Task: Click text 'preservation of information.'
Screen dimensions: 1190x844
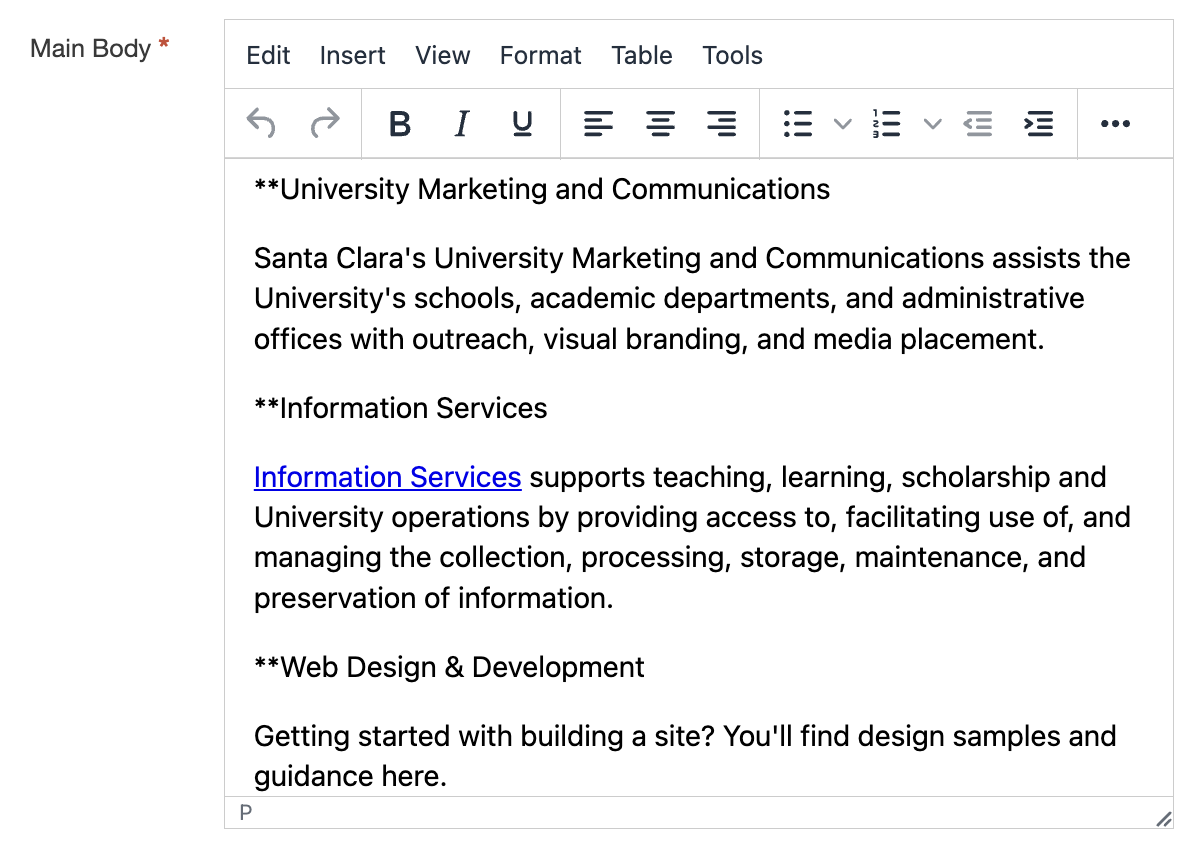Action: [433, 598]
